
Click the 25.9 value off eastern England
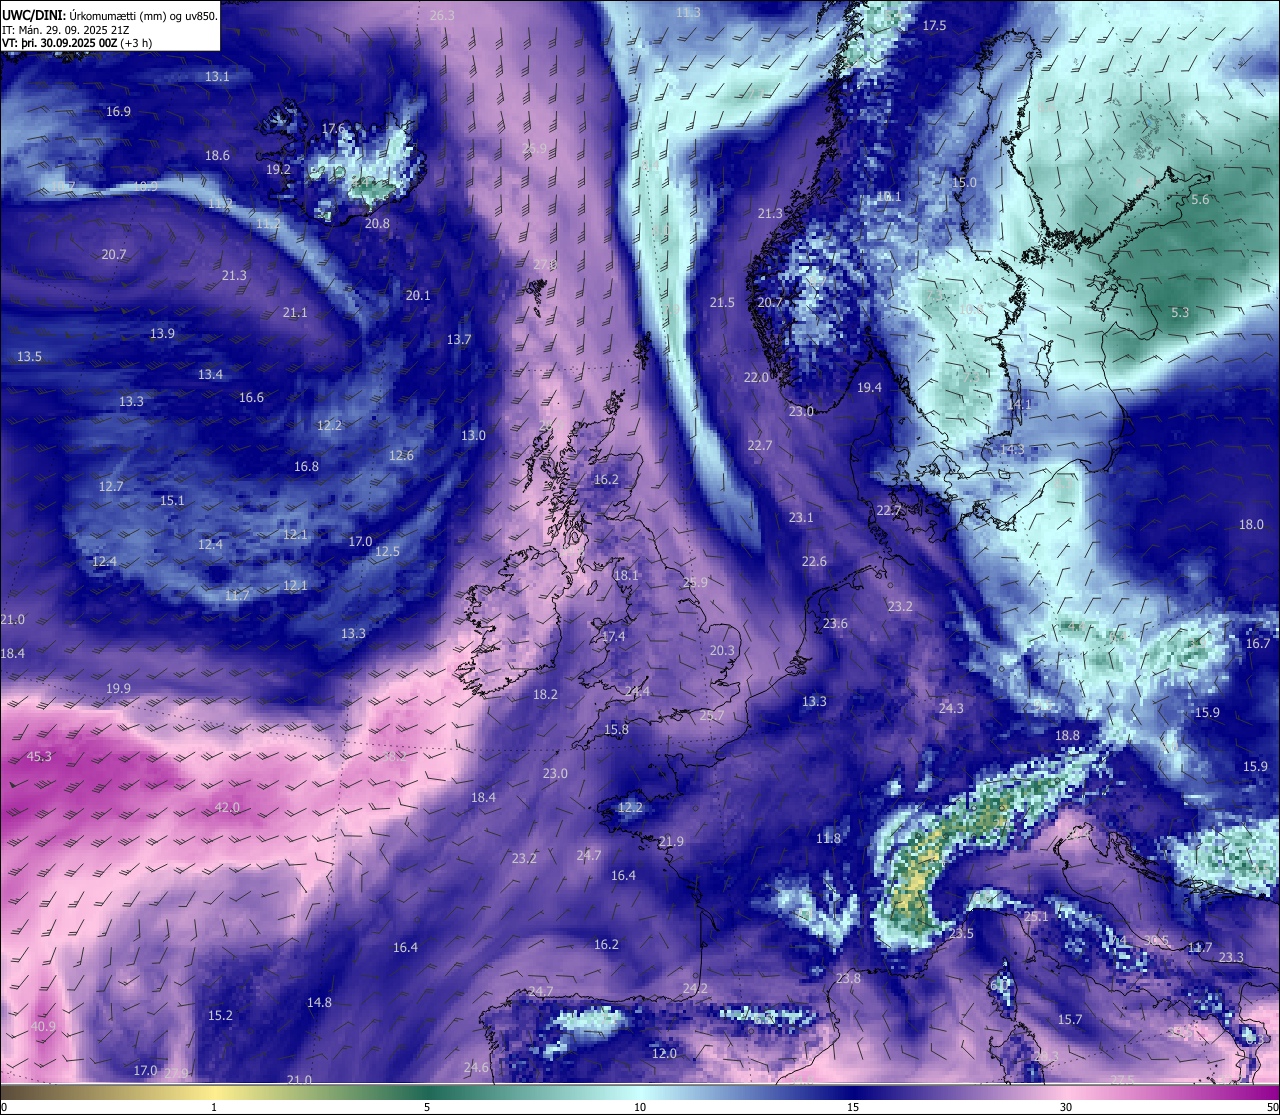[x=695, y=583]
